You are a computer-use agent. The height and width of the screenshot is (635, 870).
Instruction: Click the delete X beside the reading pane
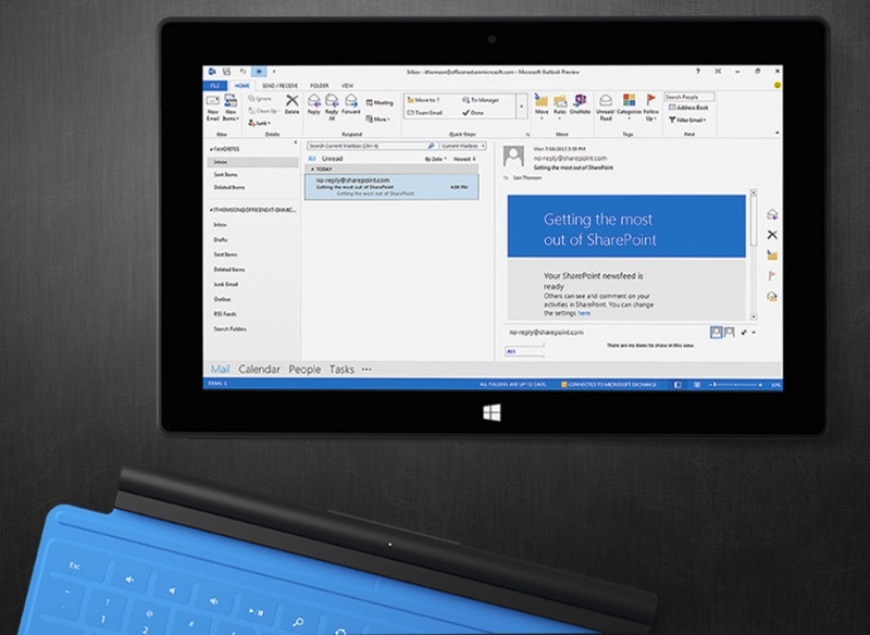click(x=772, y=235)
